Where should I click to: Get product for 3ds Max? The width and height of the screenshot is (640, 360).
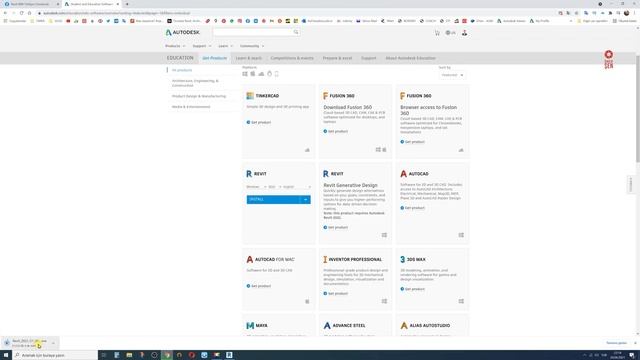412,289
